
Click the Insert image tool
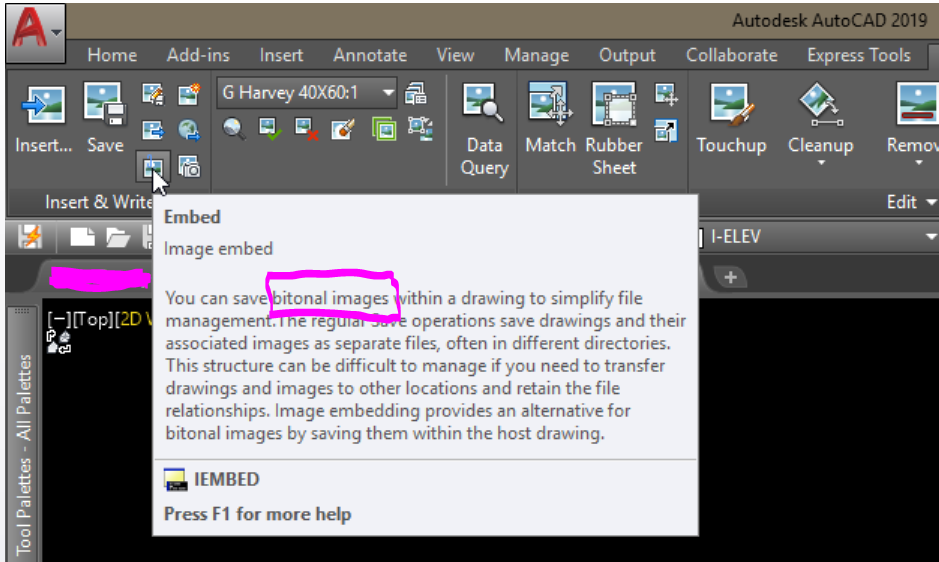coord(43,120)
